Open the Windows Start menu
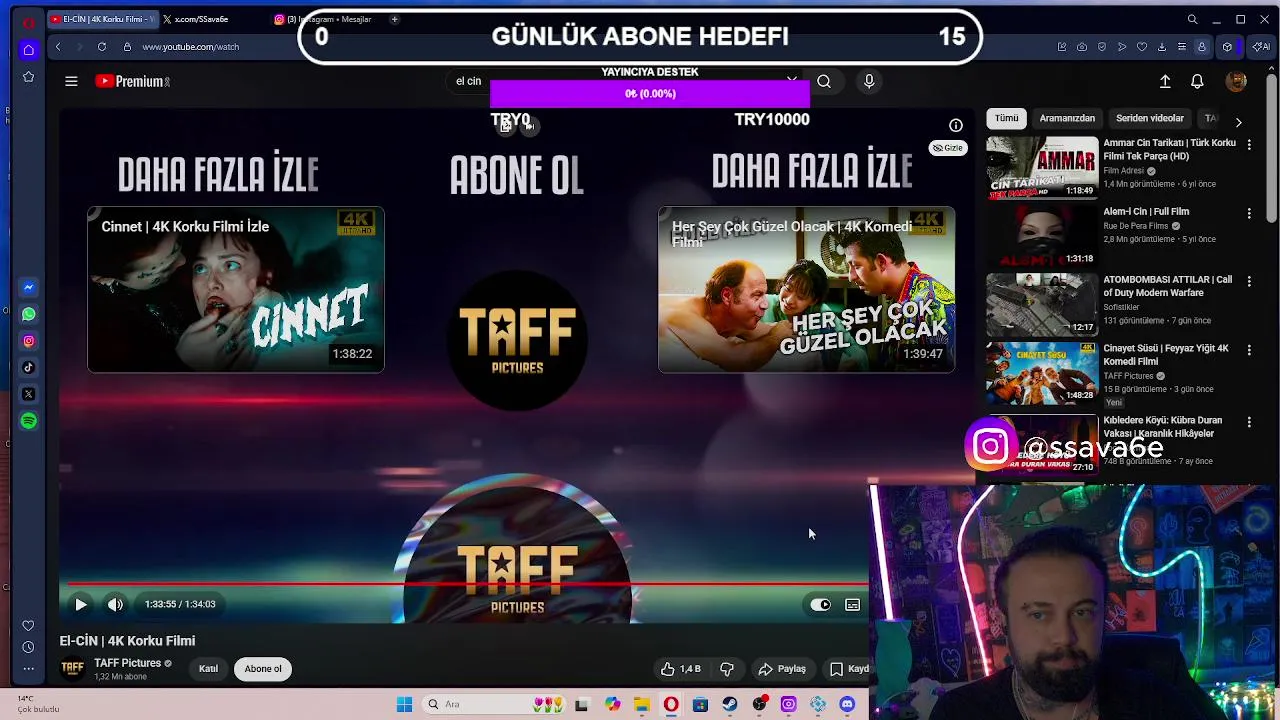Screen dimensions: 1280x720 [x=404, y=704]
